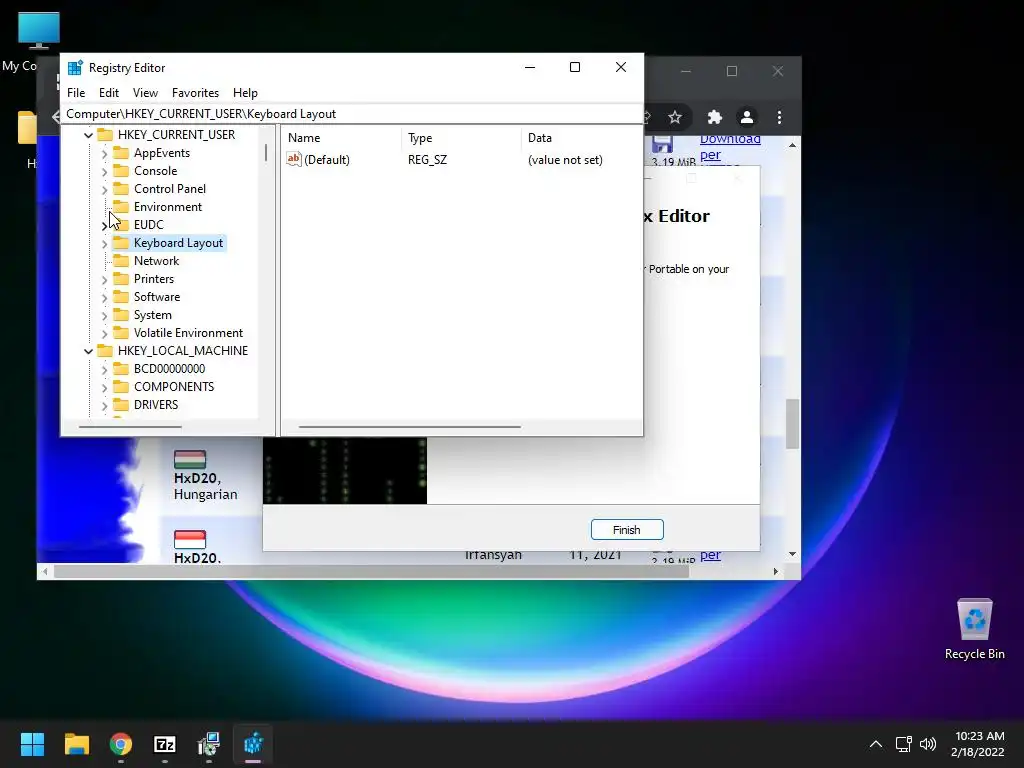1024x768 pixels.
Task: Select the Keyboard Layout key
Action: (178, 243)
